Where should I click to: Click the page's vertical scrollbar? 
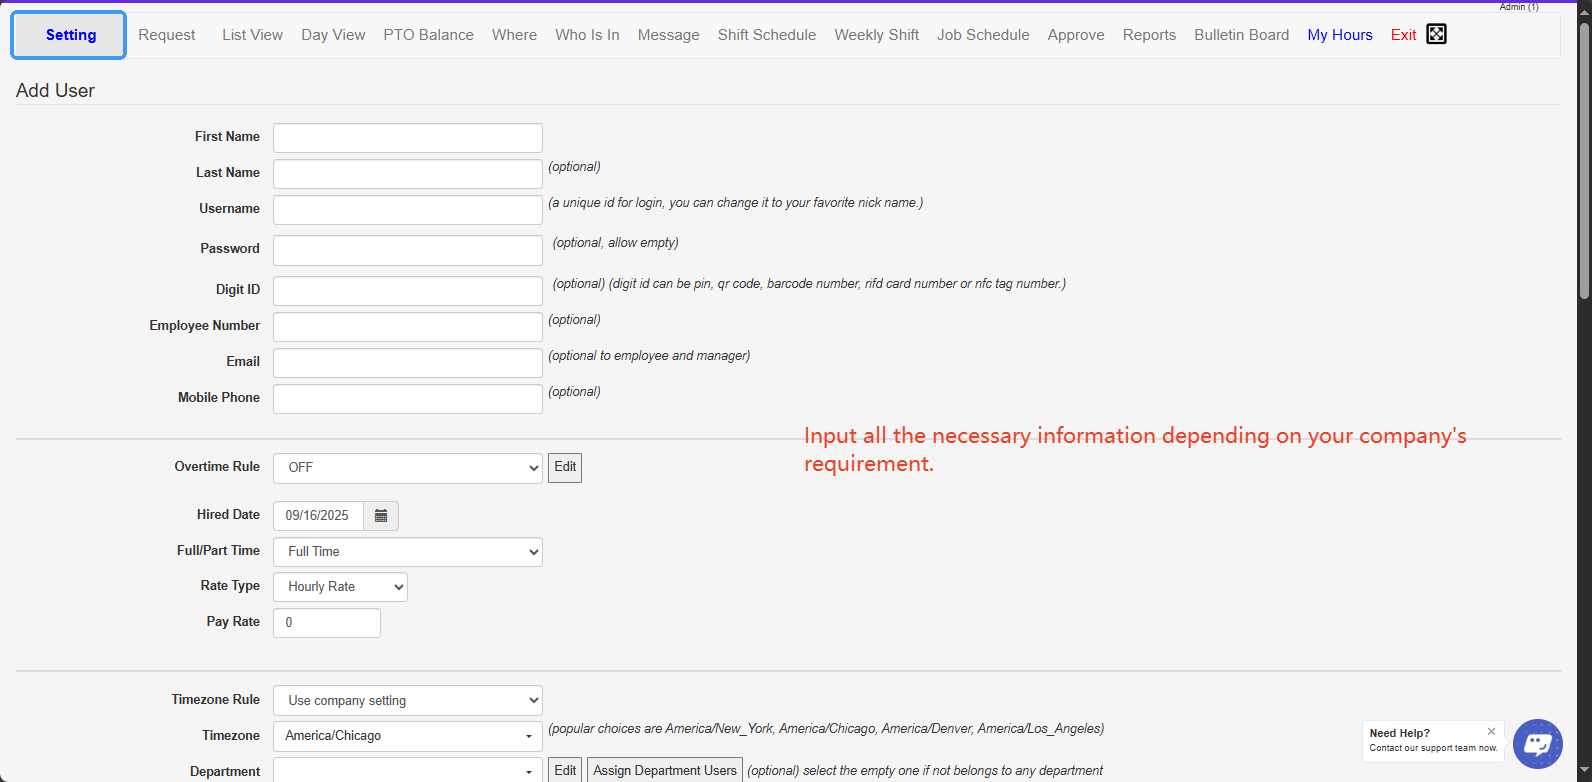coord(1584,160)
